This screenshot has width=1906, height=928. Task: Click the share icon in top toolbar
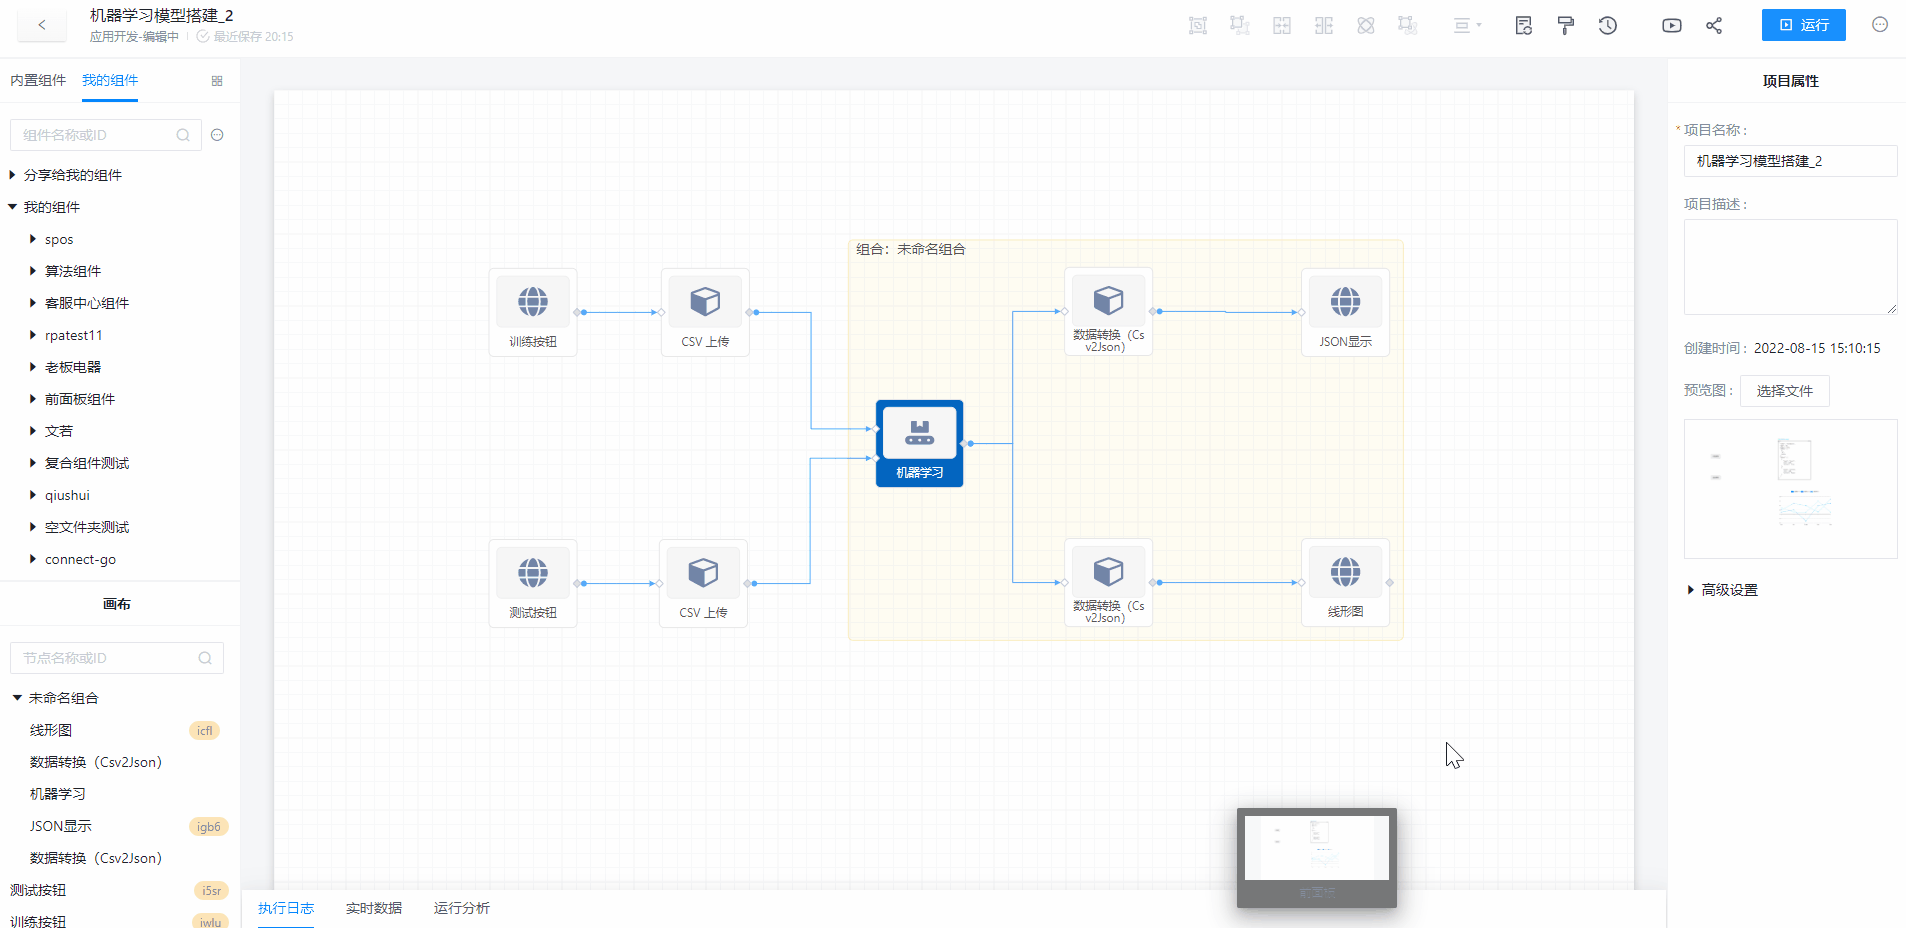tap(1714, 26)
